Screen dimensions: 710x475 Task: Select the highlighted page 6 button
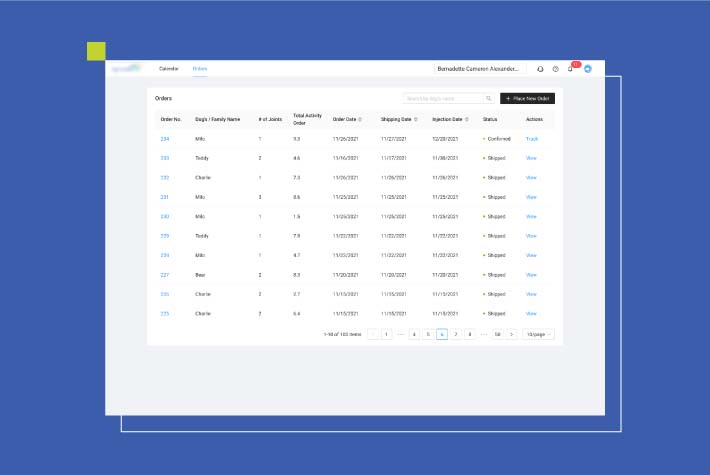tap(442, 334)
